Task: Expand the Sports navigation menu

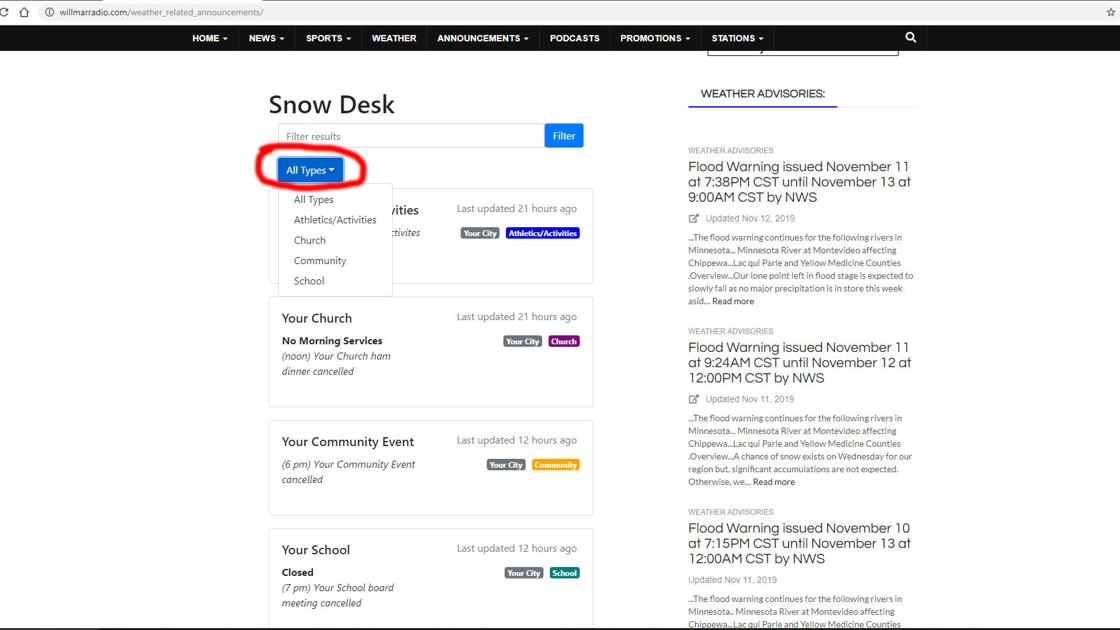Action: [328, 38]
